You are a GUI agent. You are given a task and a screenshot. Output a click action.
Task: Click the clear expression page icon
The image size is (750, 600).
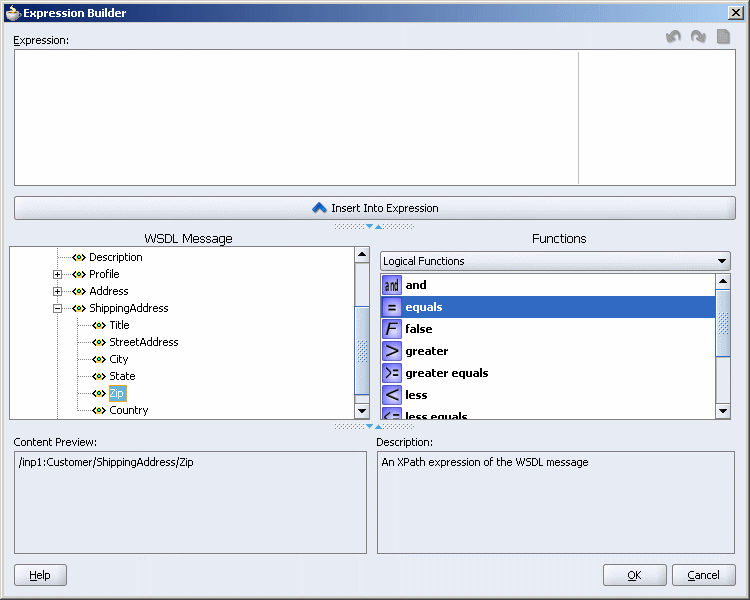[724, 36]
